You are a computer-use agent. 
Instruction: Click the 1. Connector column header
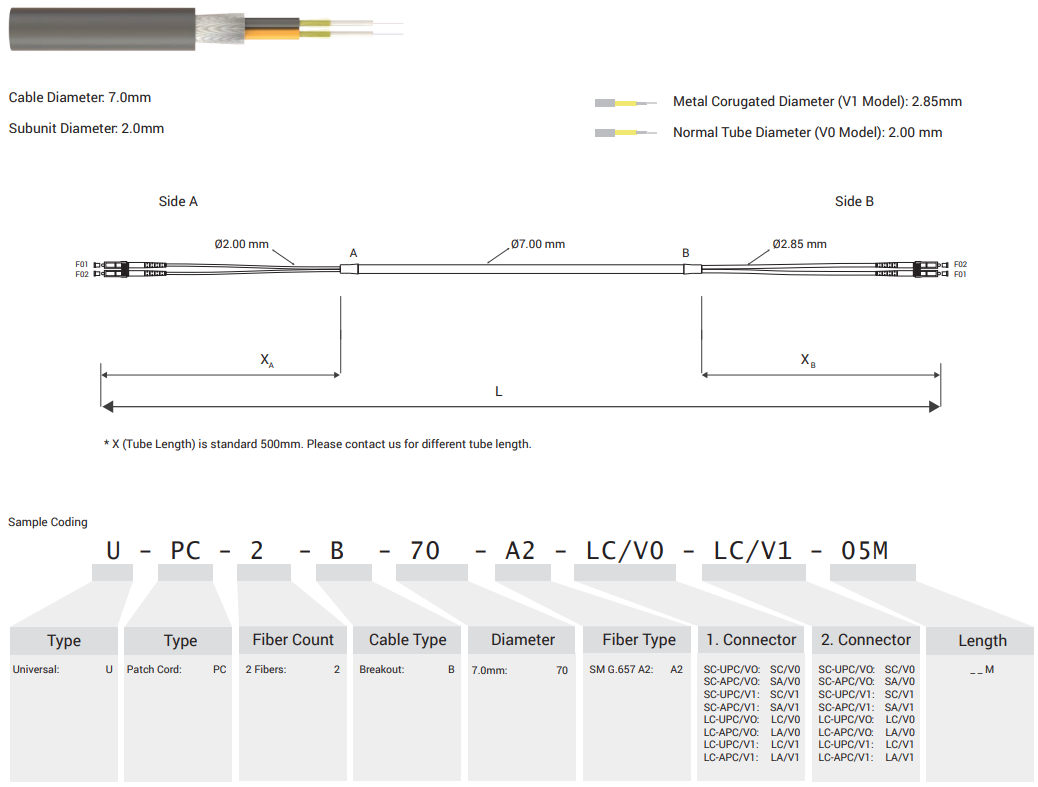[x=751, y=640]
